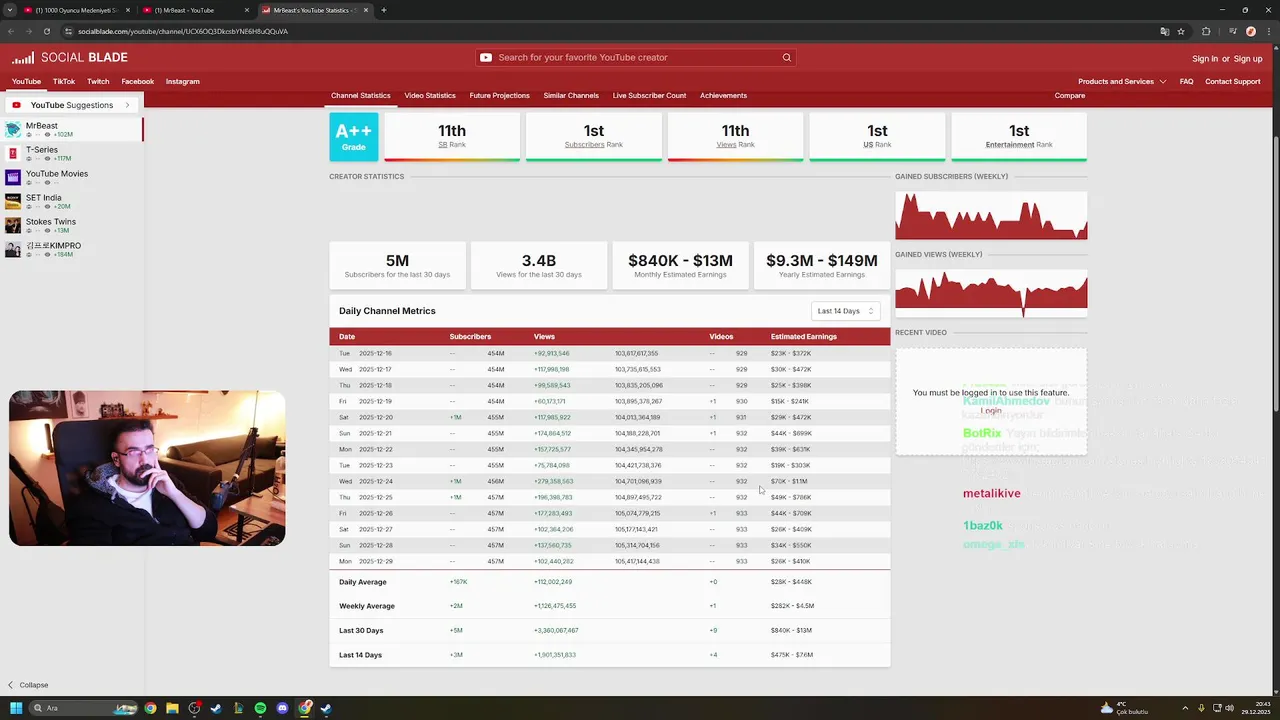1280x720 pixels.
Task: Collapse the left sidebar
Action: click(x=28, y=685)
